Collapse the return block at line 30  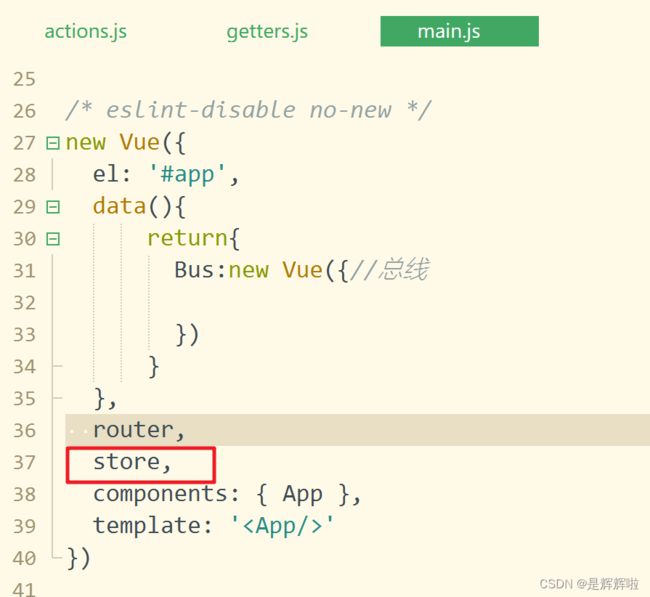tap(53, 239)
